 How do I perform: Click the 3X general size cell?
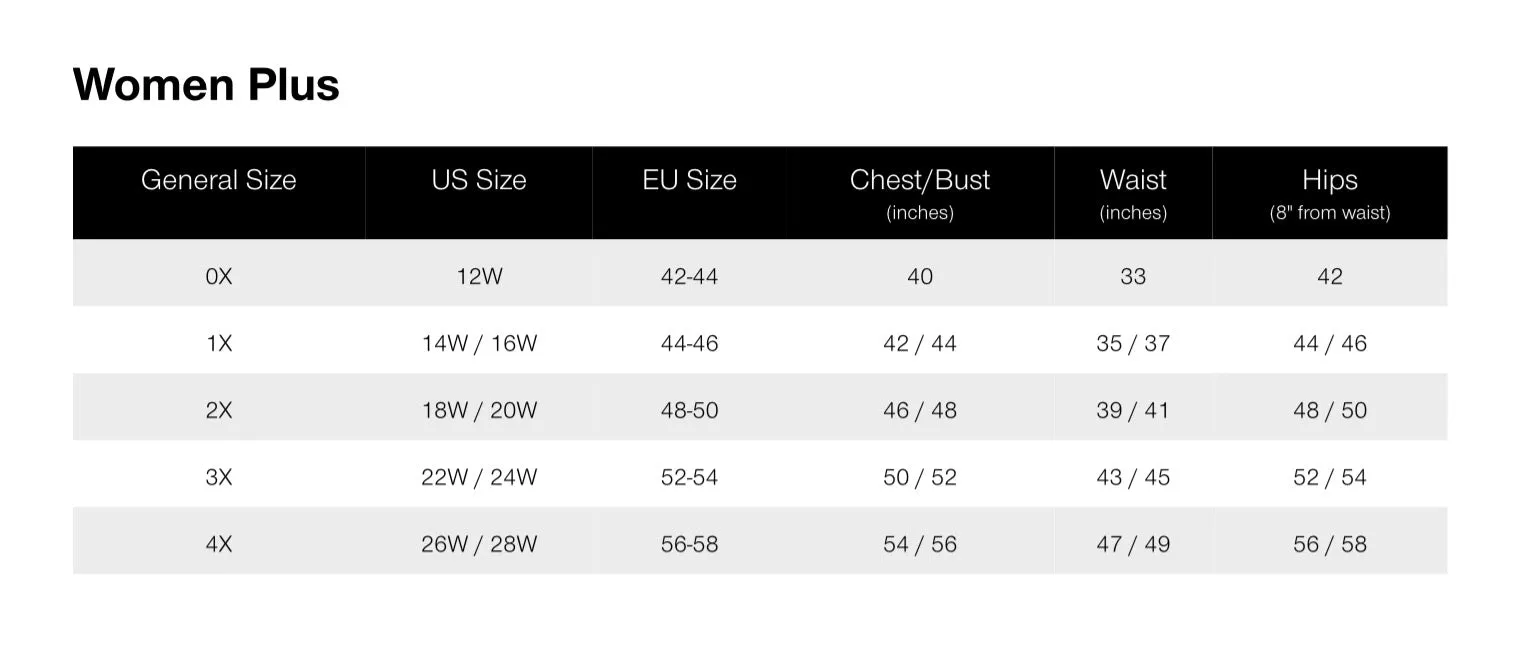(x=219, y=478)
